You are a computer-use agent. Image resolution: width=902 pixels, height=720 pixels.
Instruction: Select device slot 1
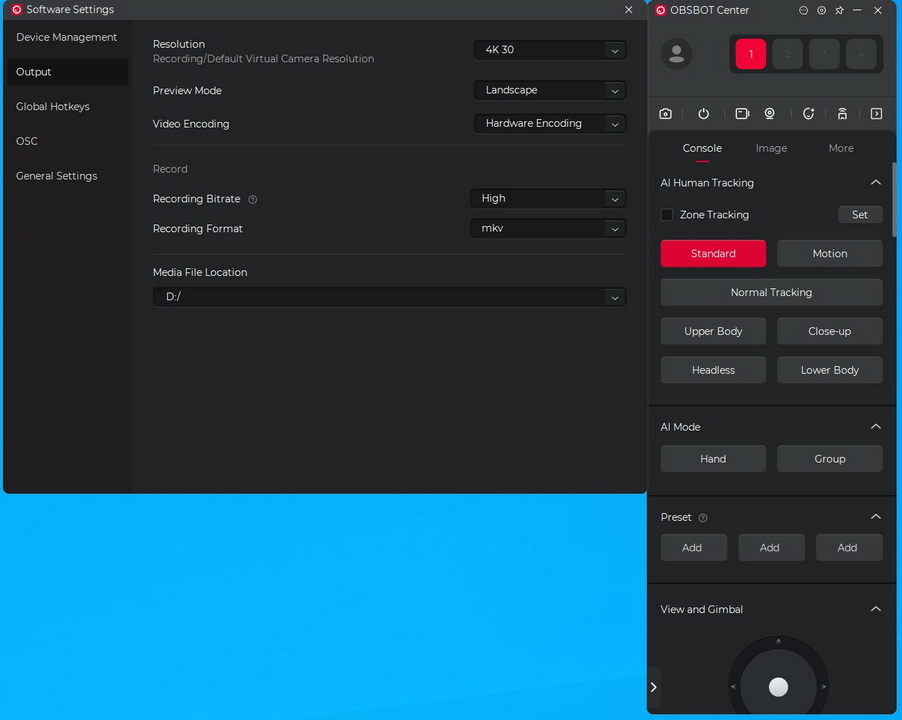pos(751,54)
